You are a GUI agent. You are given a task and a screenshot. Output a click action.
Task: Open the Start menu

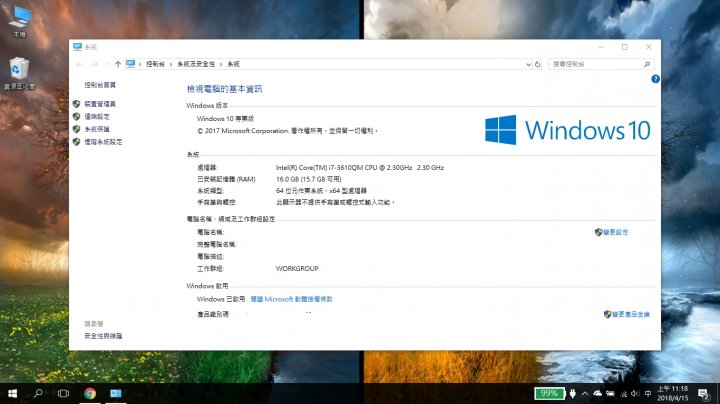pyautogui.click(x=12, y=393)
